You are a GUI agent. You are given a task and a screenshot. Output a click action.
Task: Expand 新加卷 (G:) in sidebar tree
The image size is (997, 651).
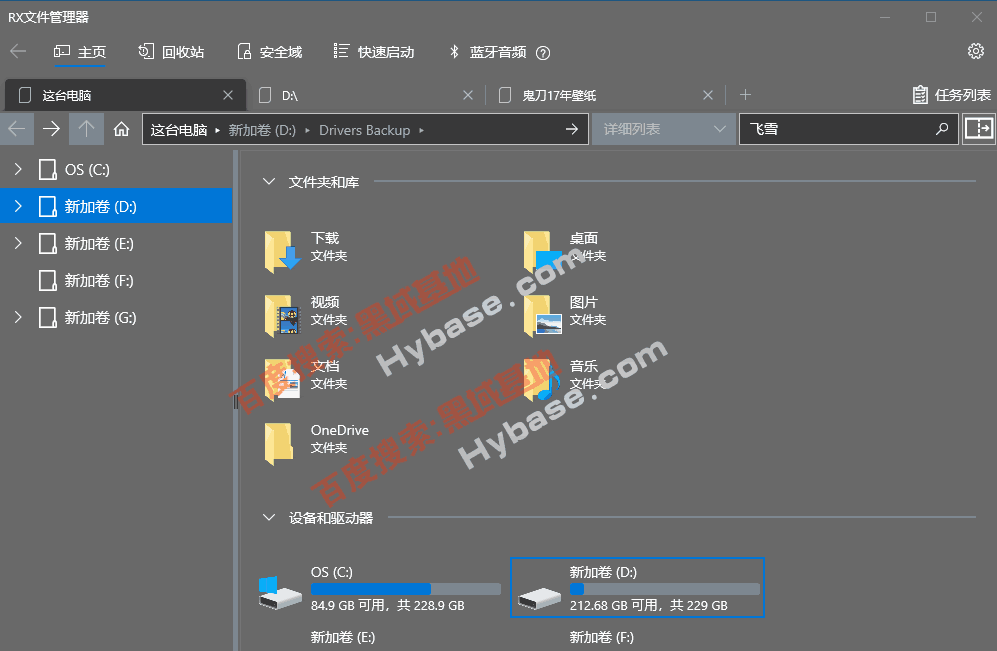[18, 317]
